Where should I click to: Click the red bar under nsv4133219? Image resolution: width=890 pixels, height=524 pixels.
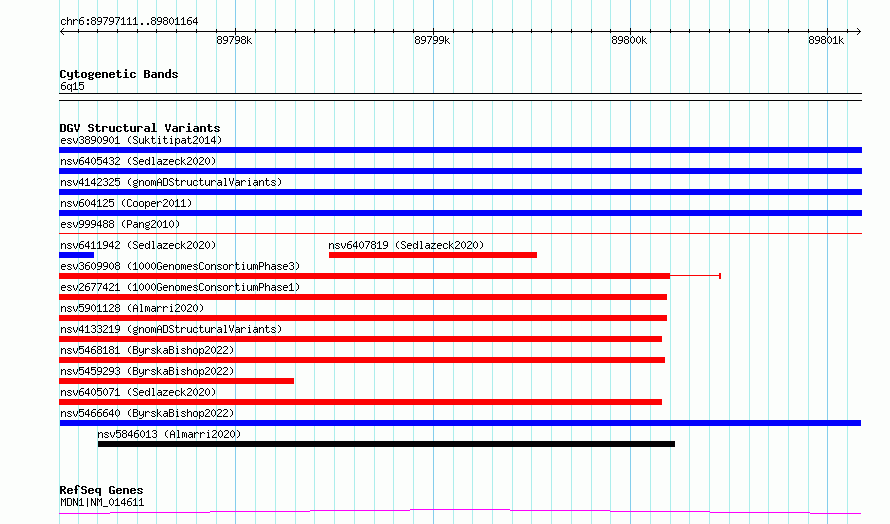[360, 339]
